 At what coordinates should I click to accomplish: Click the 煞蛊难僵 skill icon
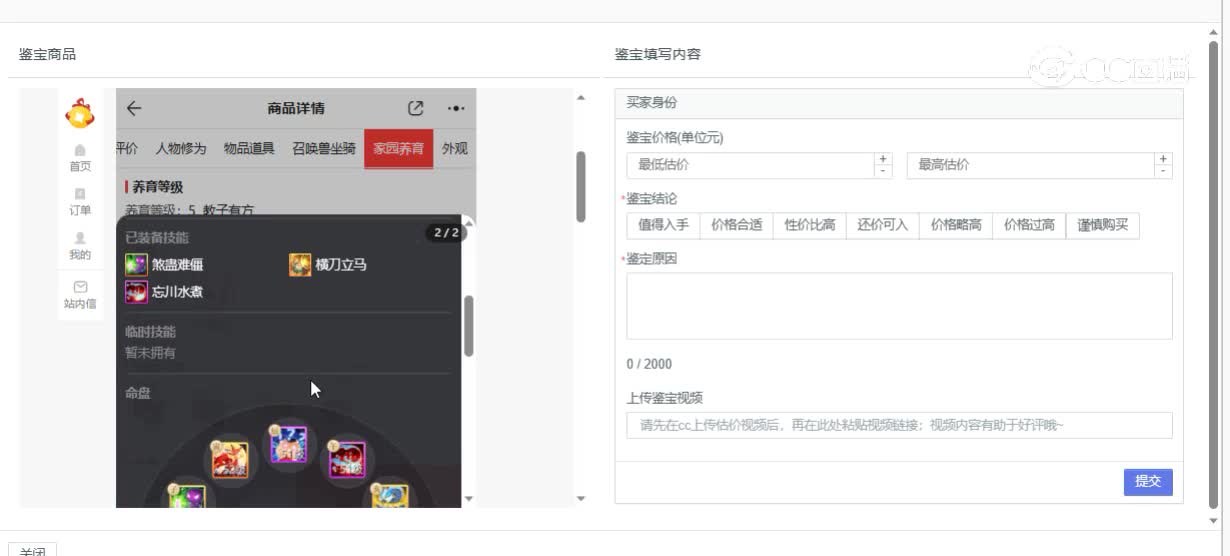pos(136,265)
